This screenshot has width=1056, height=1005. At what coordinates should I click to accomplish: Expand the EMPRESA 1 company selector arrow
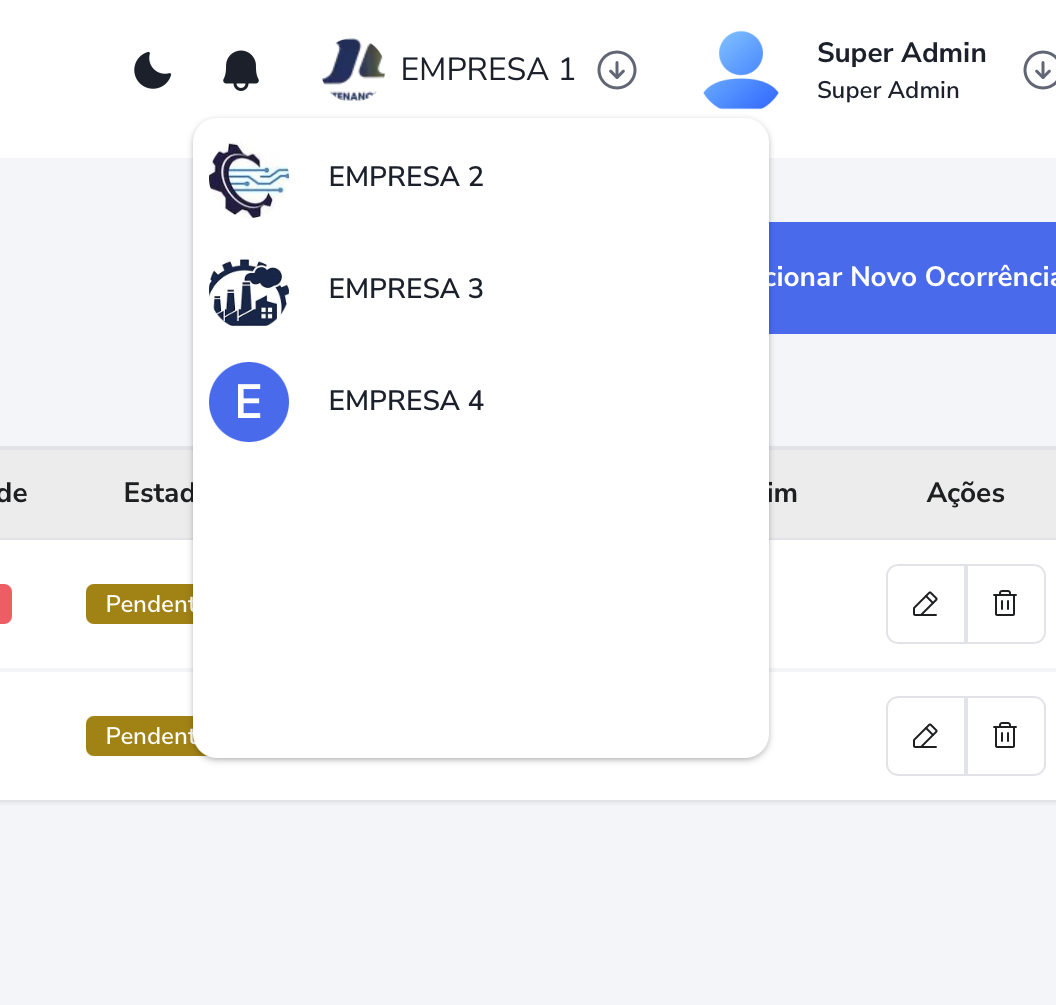point(617,70)
